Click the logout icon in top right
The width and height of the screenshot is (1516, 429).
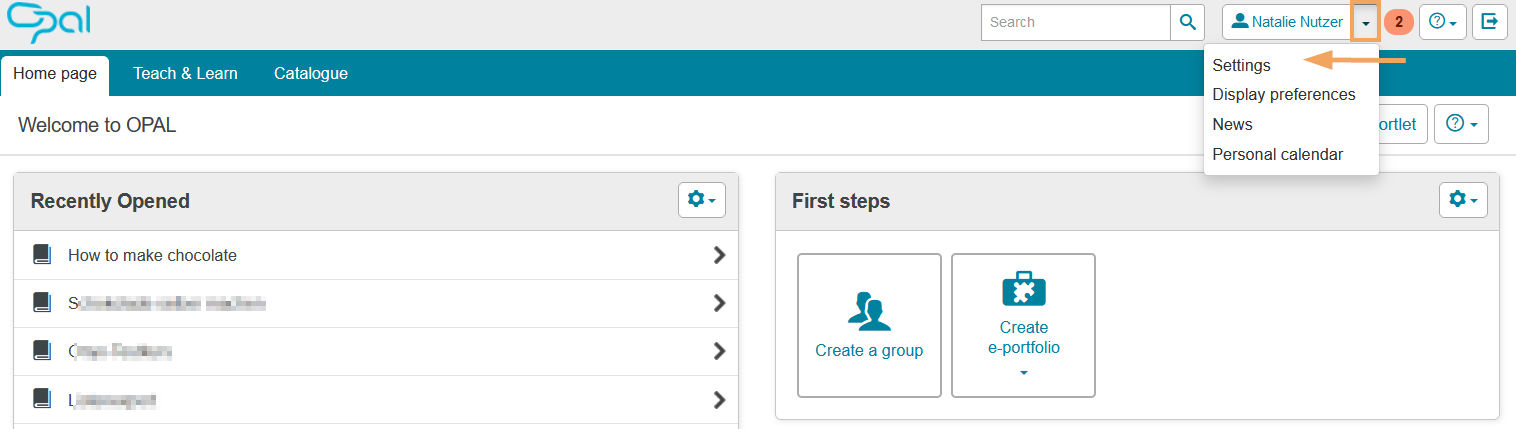[1489, 22]
